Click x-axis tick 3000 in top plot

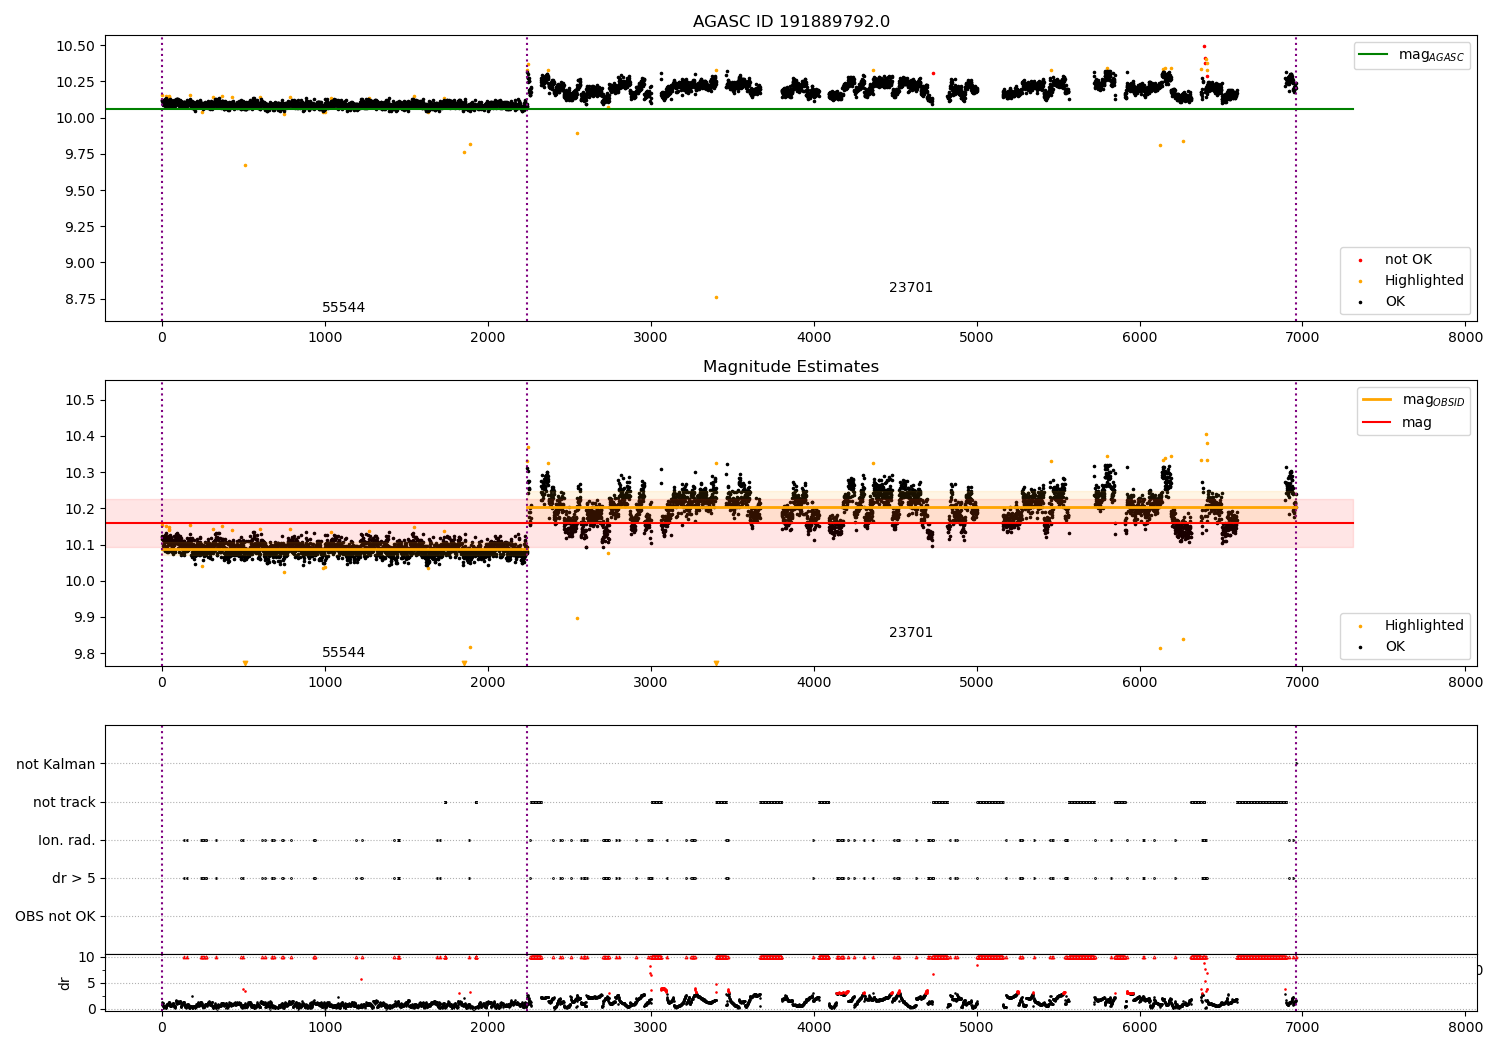651,338
